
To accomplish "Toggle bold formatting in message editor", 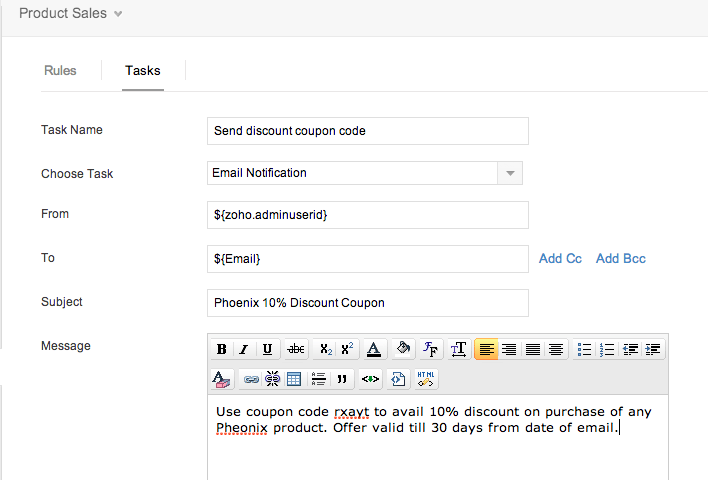I will (x=222, y=349).
